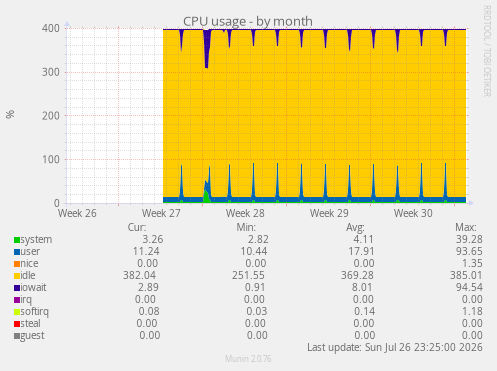497x371 pixels.
Task: Click the gray guest legend swatch
Action: tap(17, 336)
